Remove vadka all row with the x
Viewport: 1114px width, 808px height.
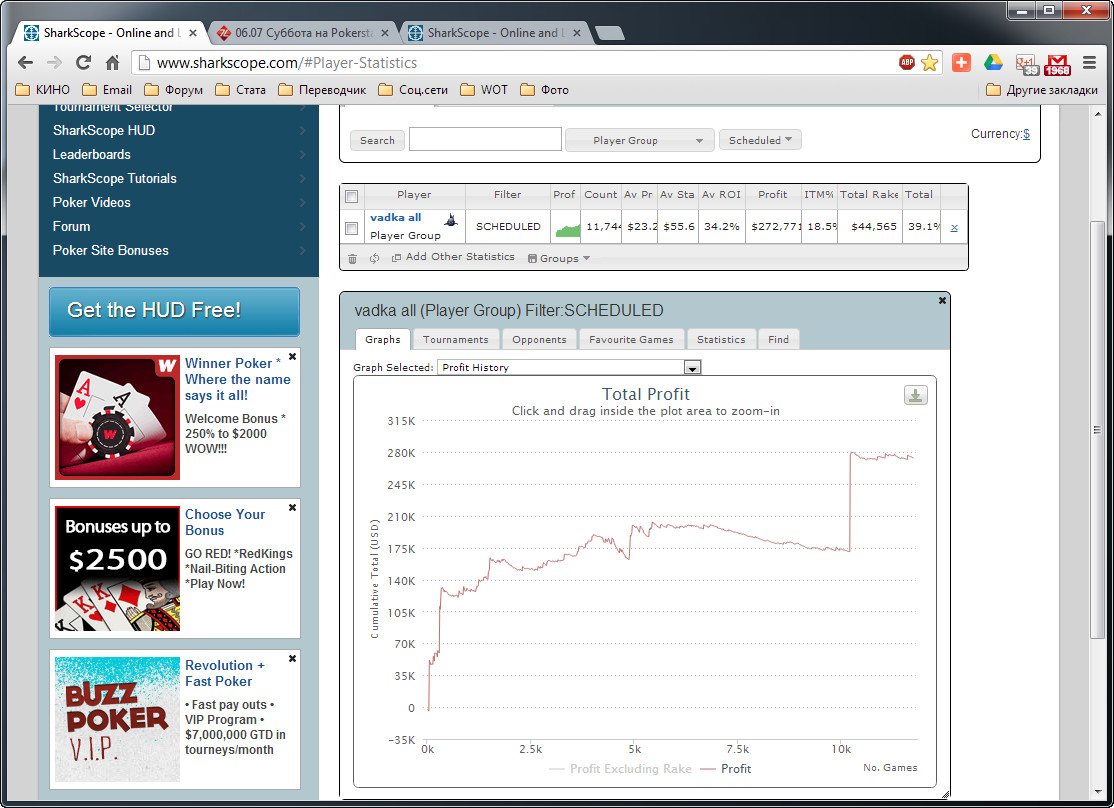coord(954,228)
